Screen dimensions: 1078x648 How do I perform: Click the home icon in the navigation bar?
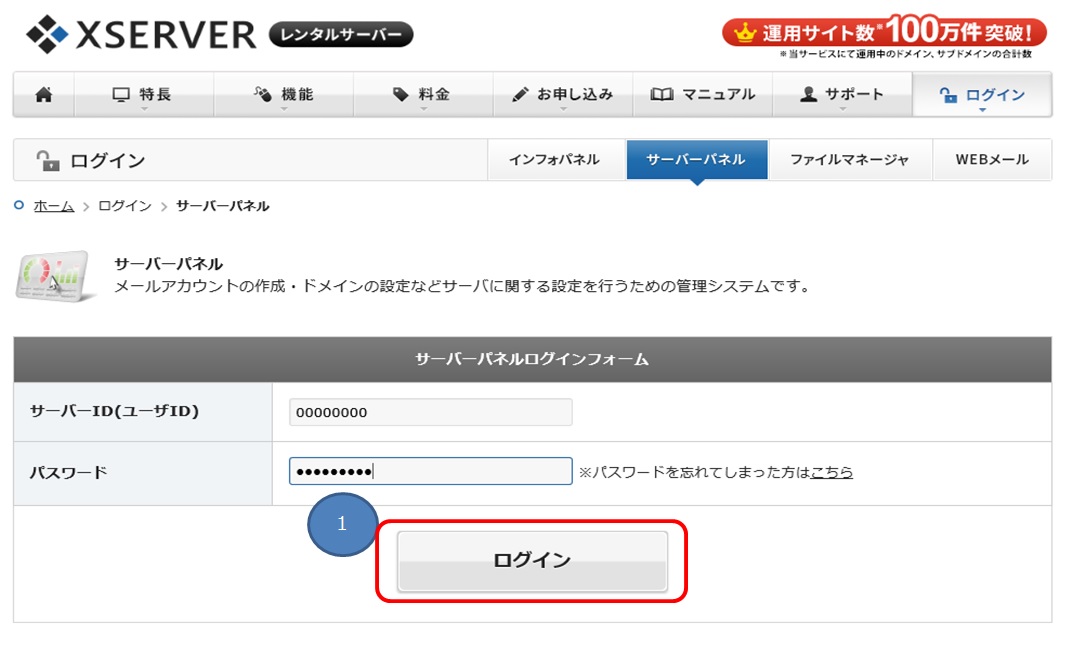pos(41,94)
